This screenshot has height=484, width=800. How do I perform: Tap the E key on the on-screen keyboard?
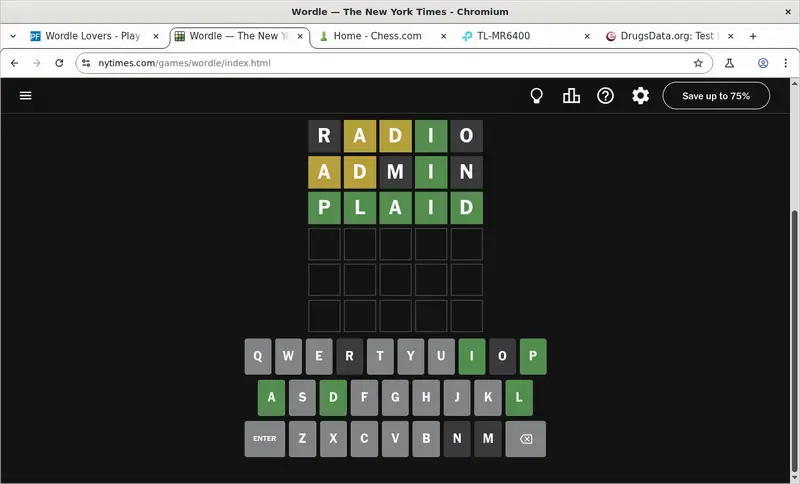pyautogui.click(x=319, y=356)
